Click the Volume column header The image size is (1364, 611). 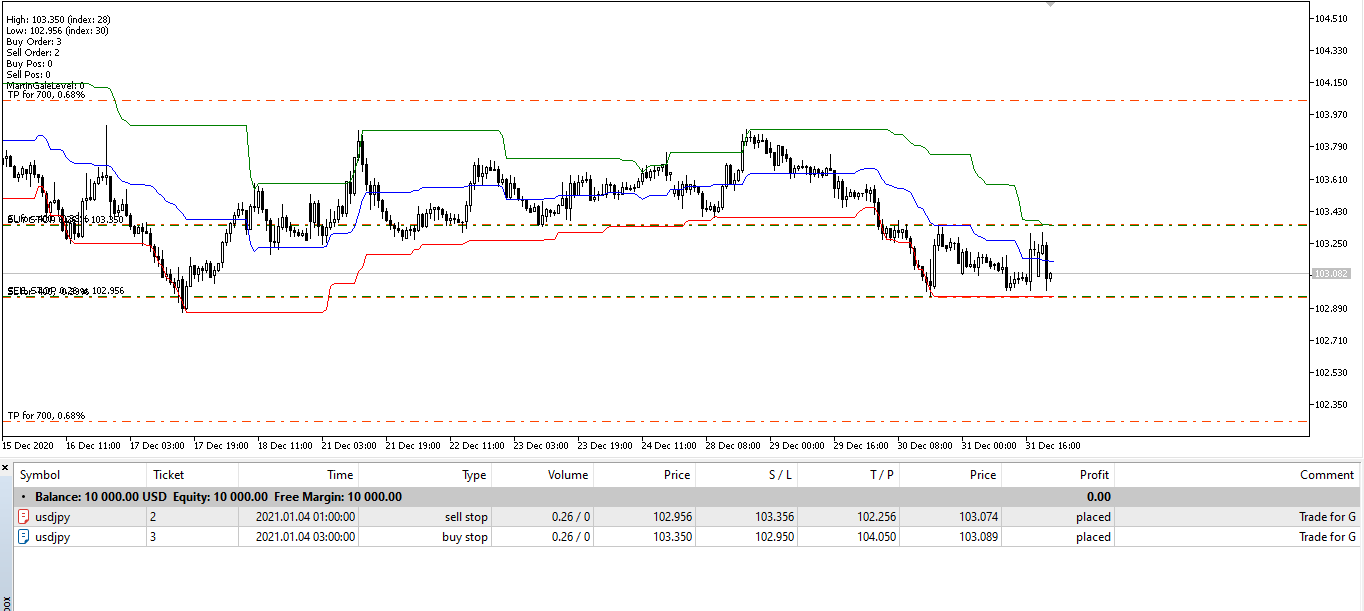tap(567, 475)
